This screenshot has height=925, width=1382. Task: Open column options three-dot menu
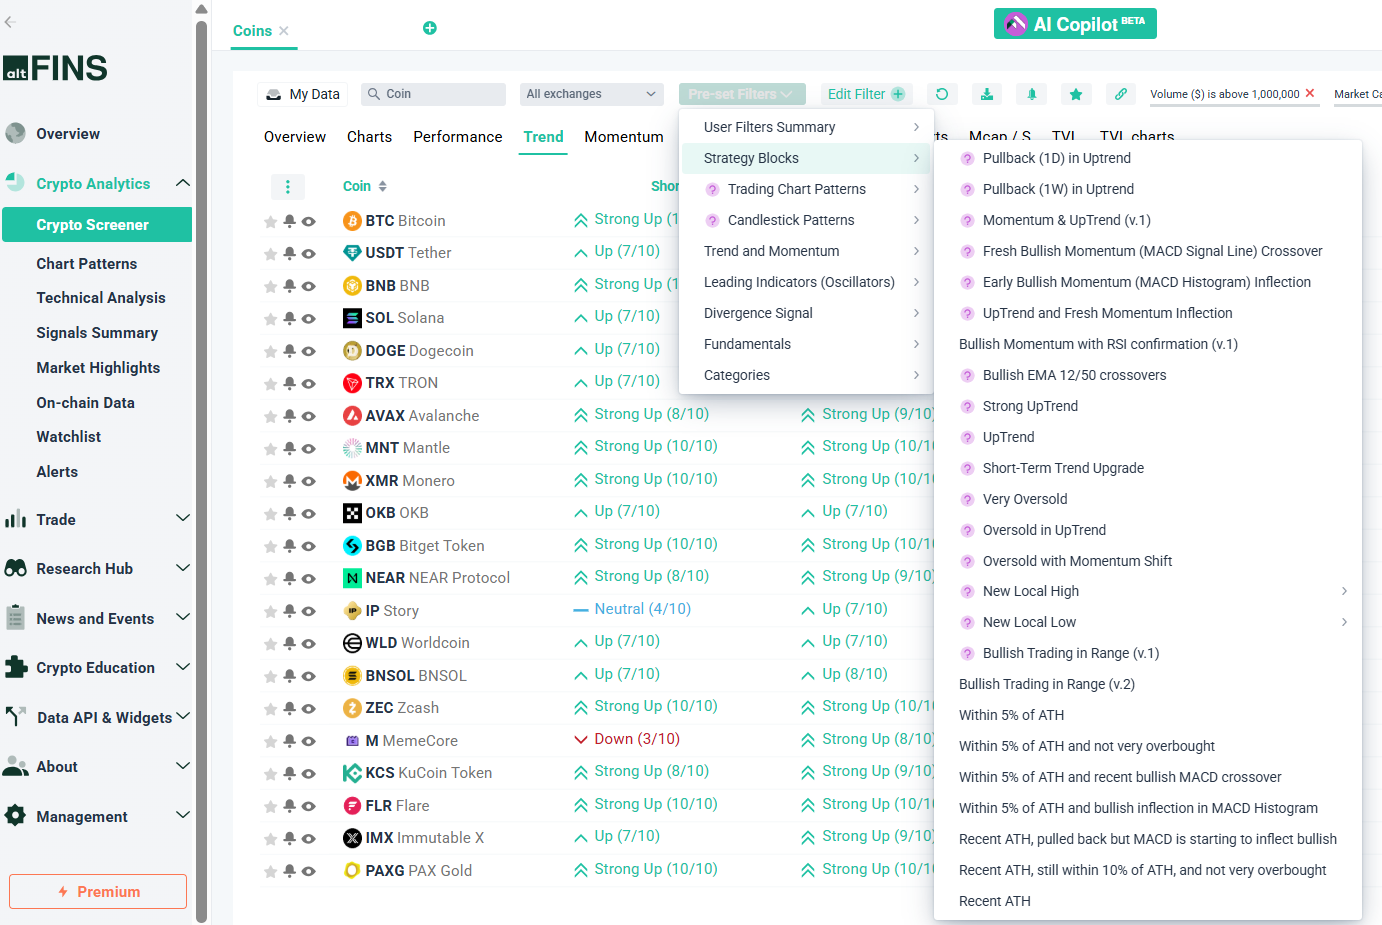coord(288,187)
